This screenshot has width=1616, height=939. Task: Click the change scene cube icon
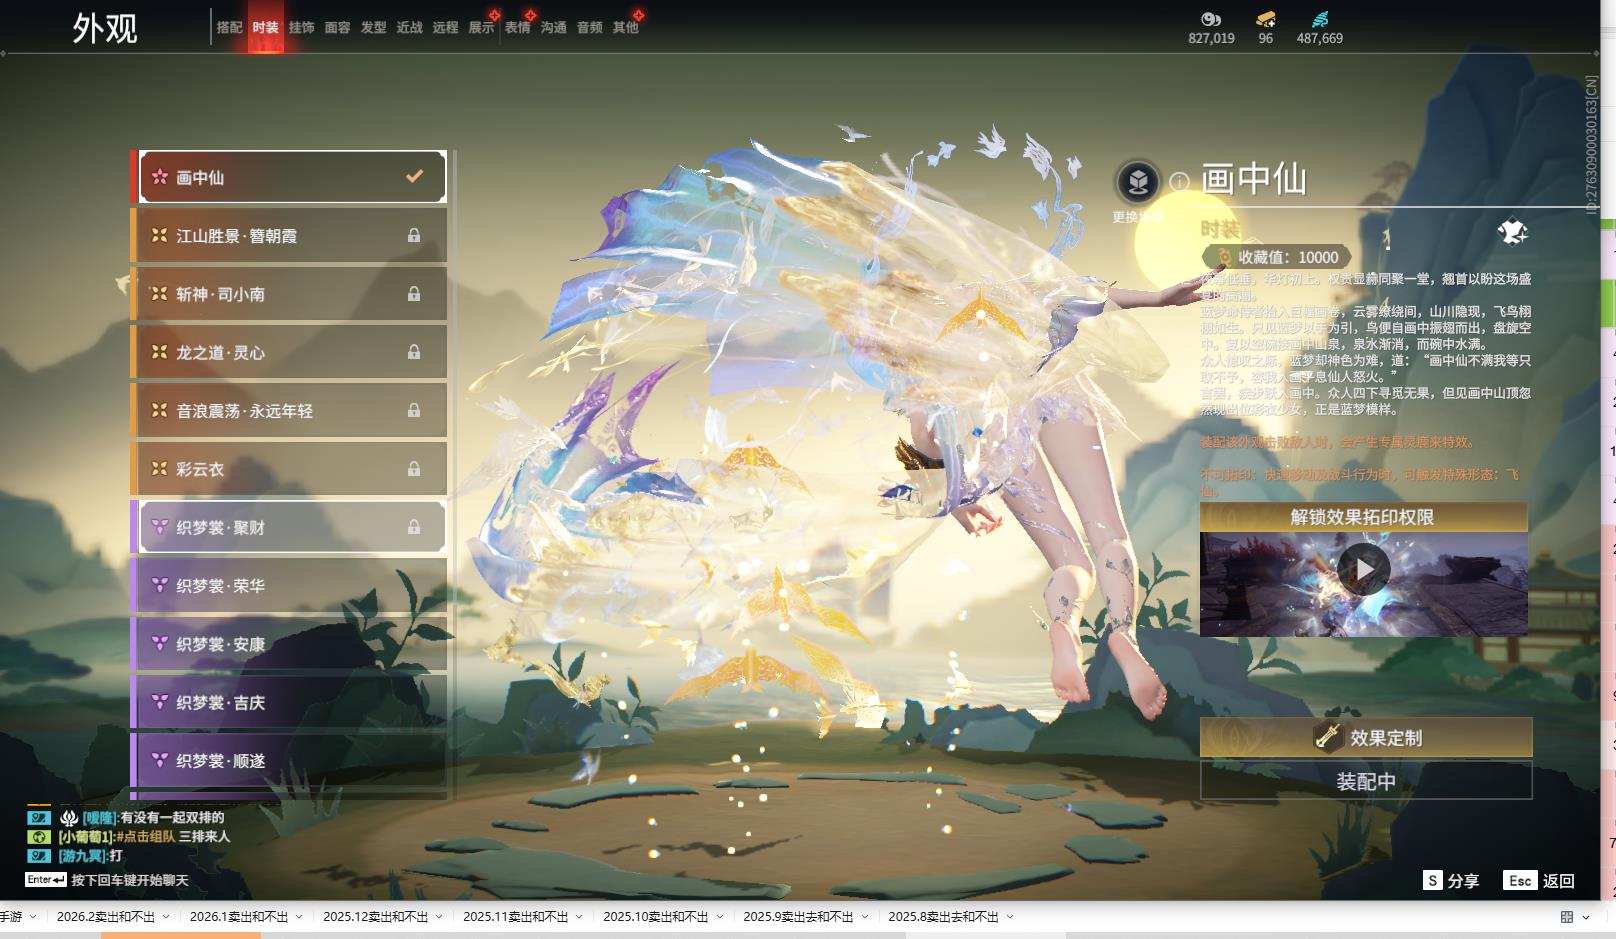(x=1137, y=182)
